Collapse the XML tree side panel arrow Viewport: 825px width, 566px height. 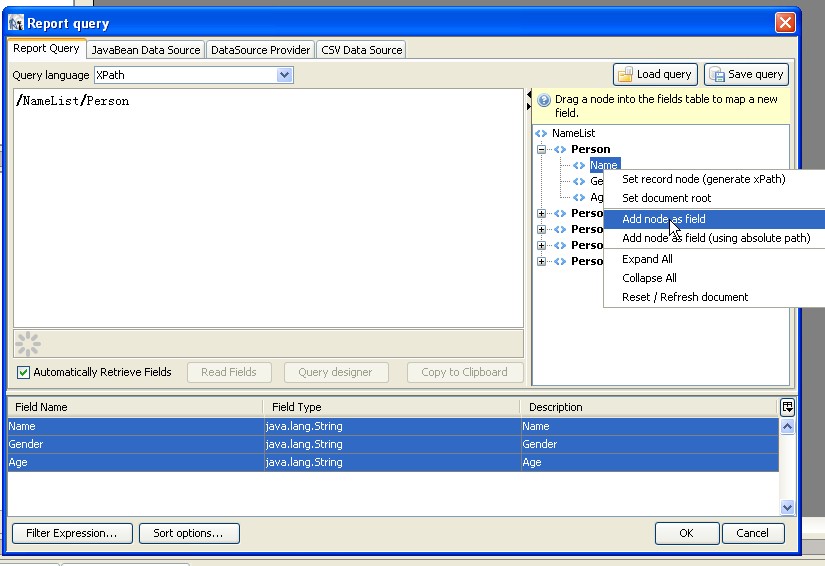pos(529,106)
